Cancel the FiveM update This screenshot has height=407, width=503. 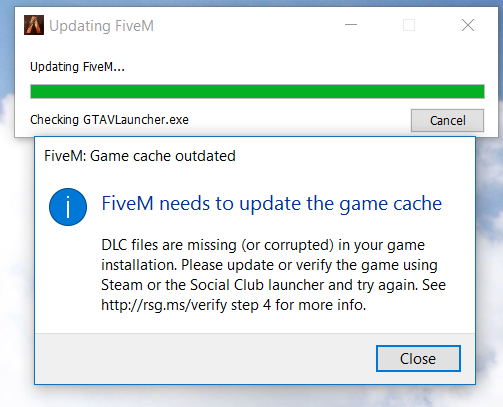(x=447, y=120)
